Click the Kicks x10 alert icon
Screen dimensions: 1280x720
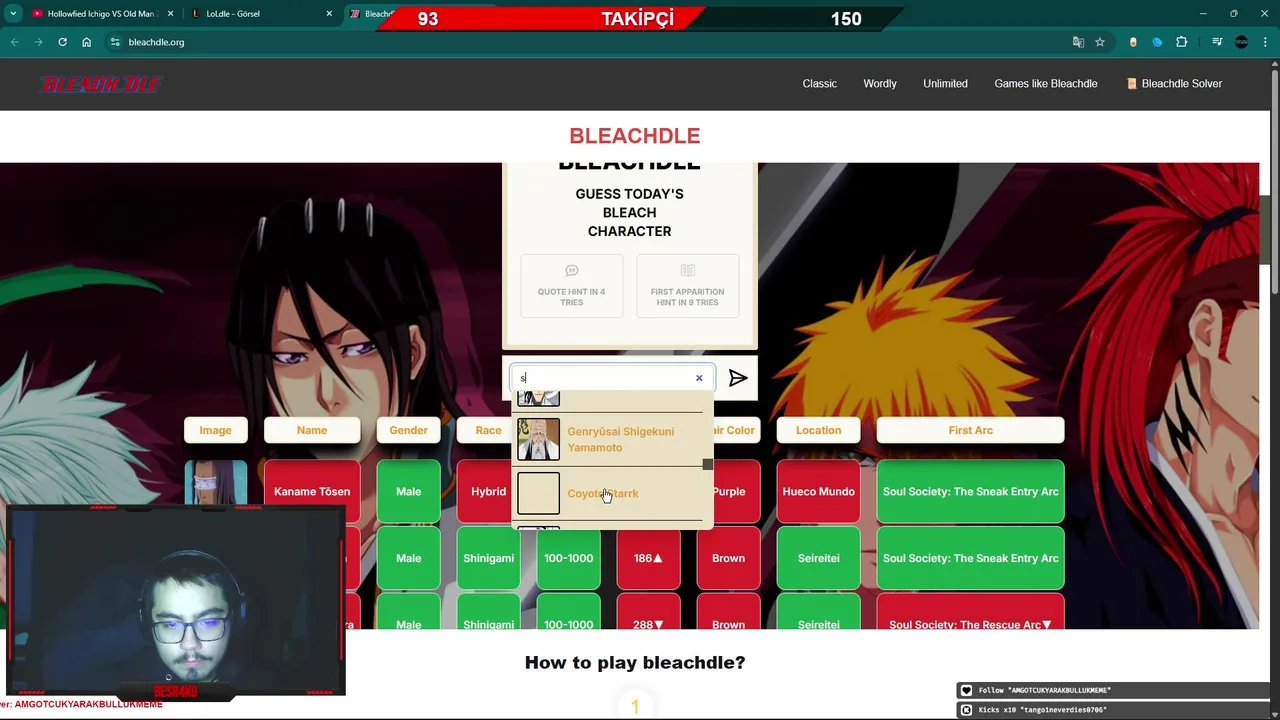[966, 710]
